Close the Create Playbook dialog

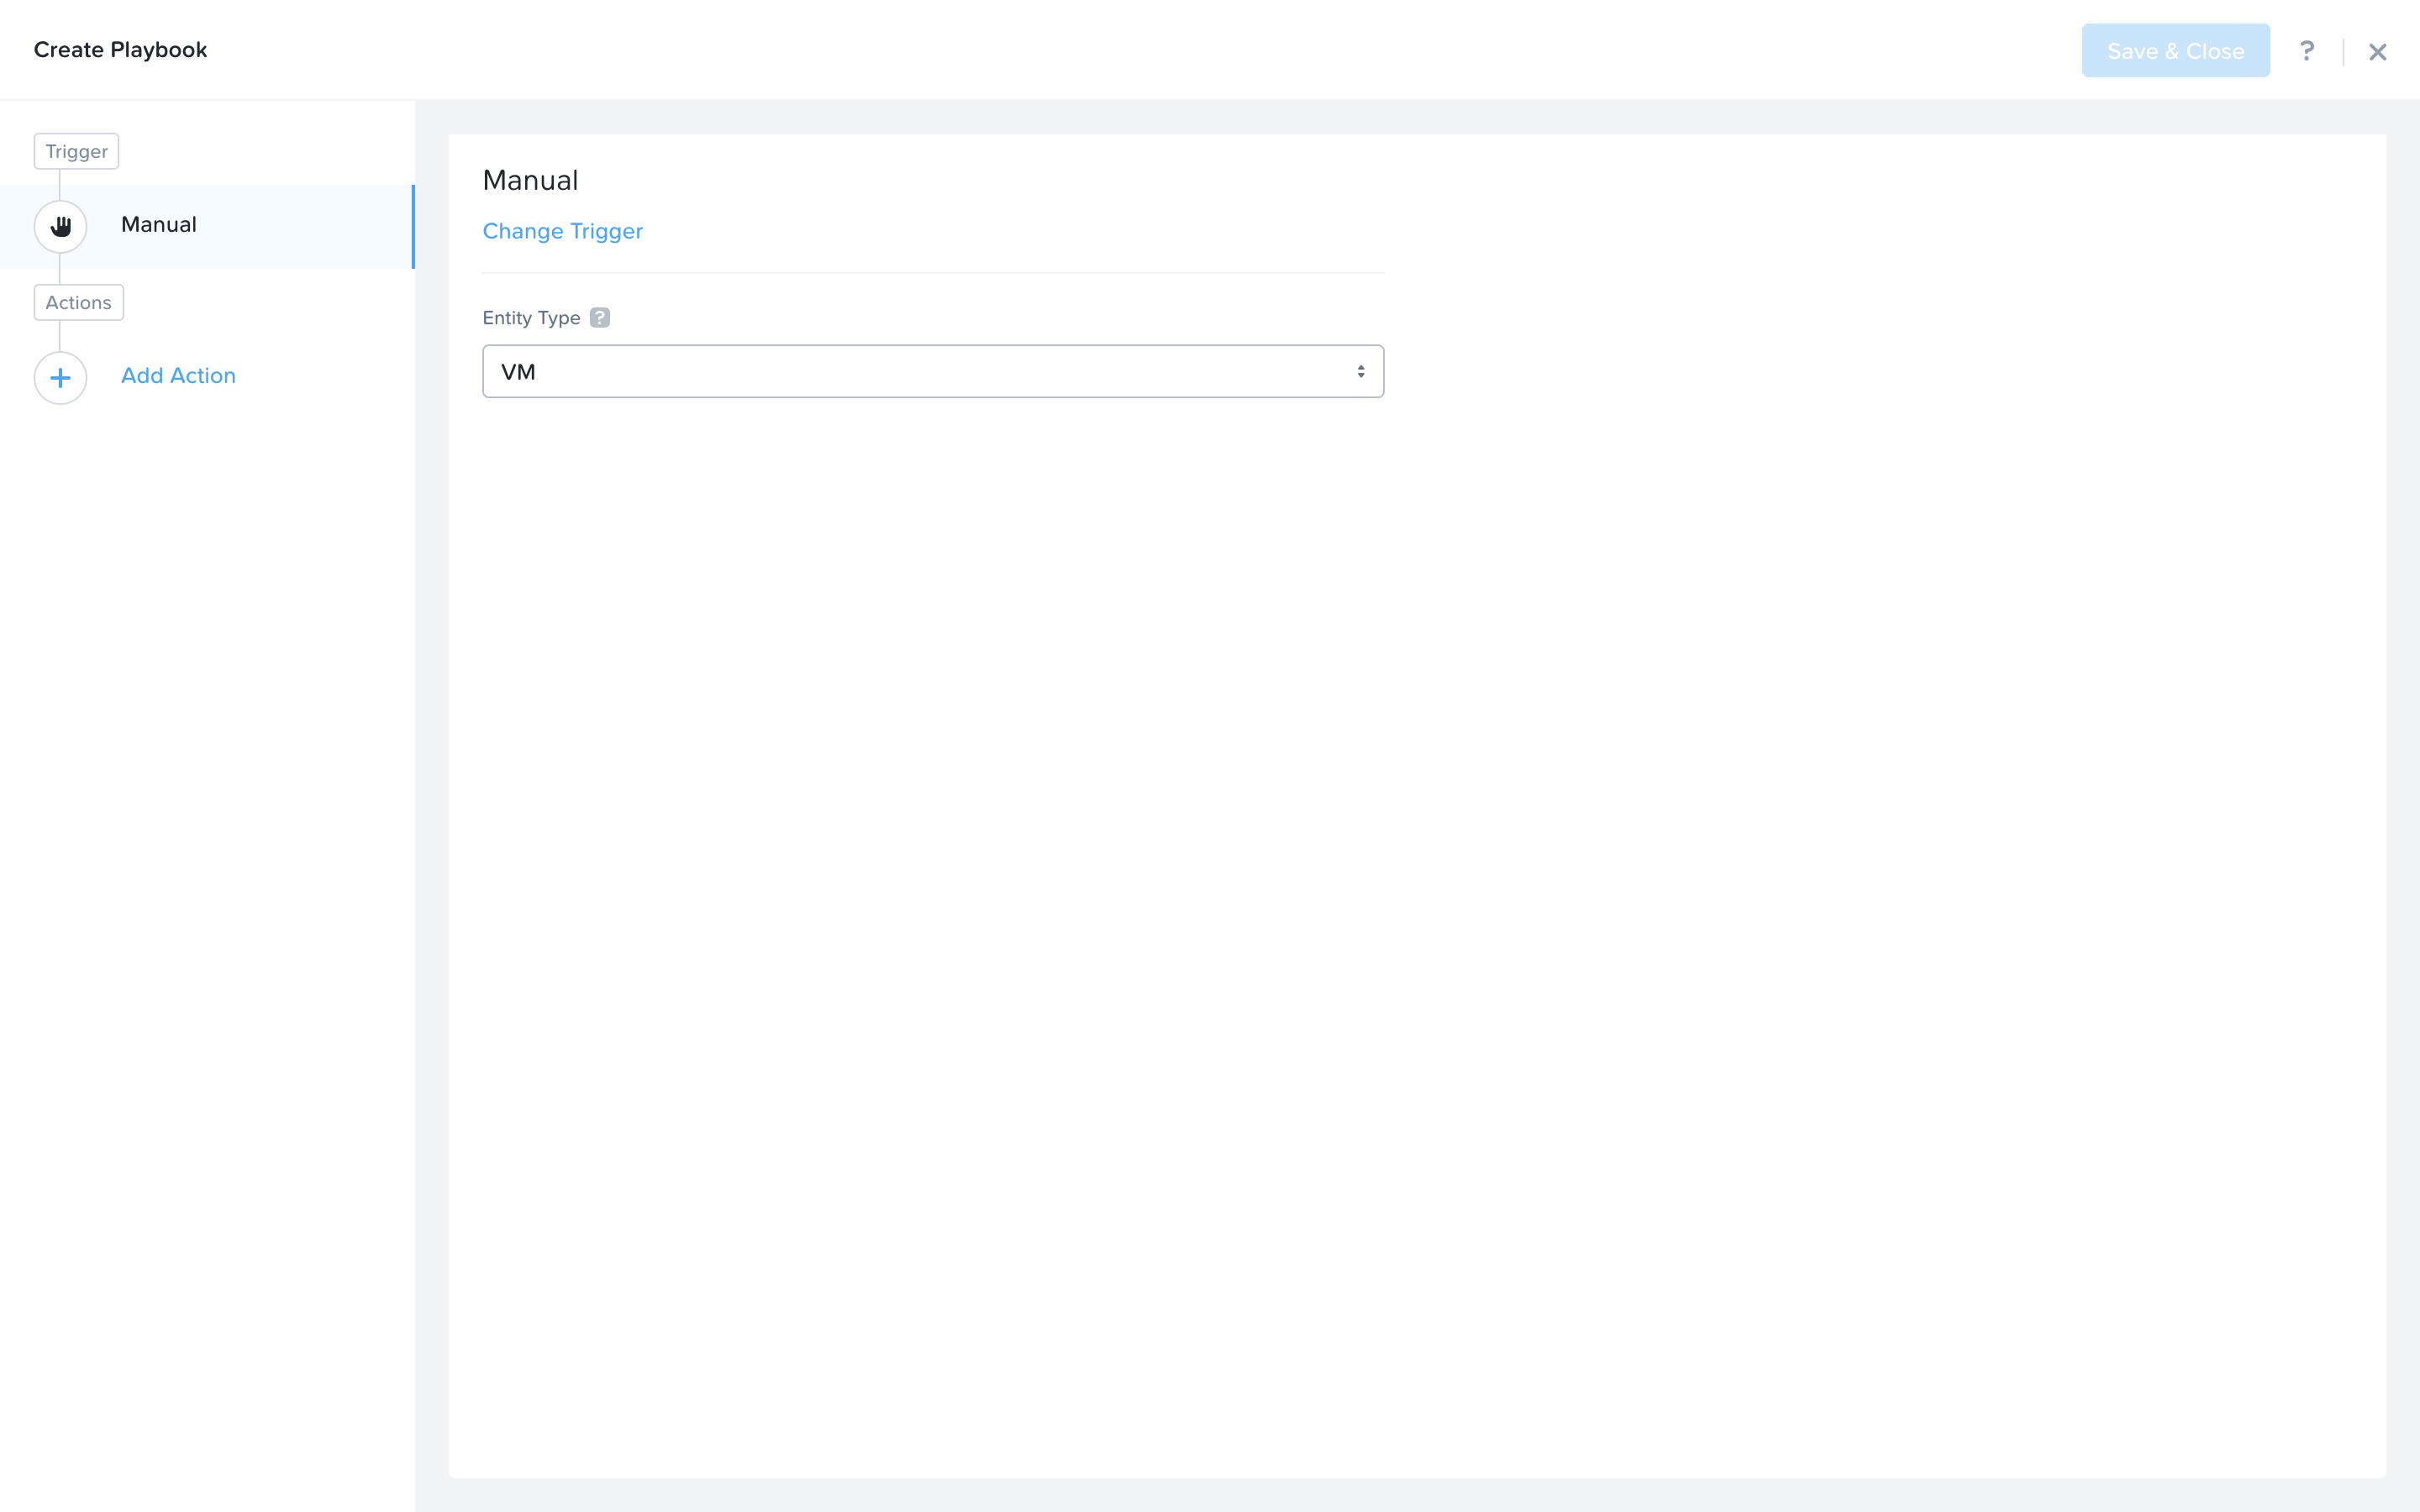[2378, 52]
